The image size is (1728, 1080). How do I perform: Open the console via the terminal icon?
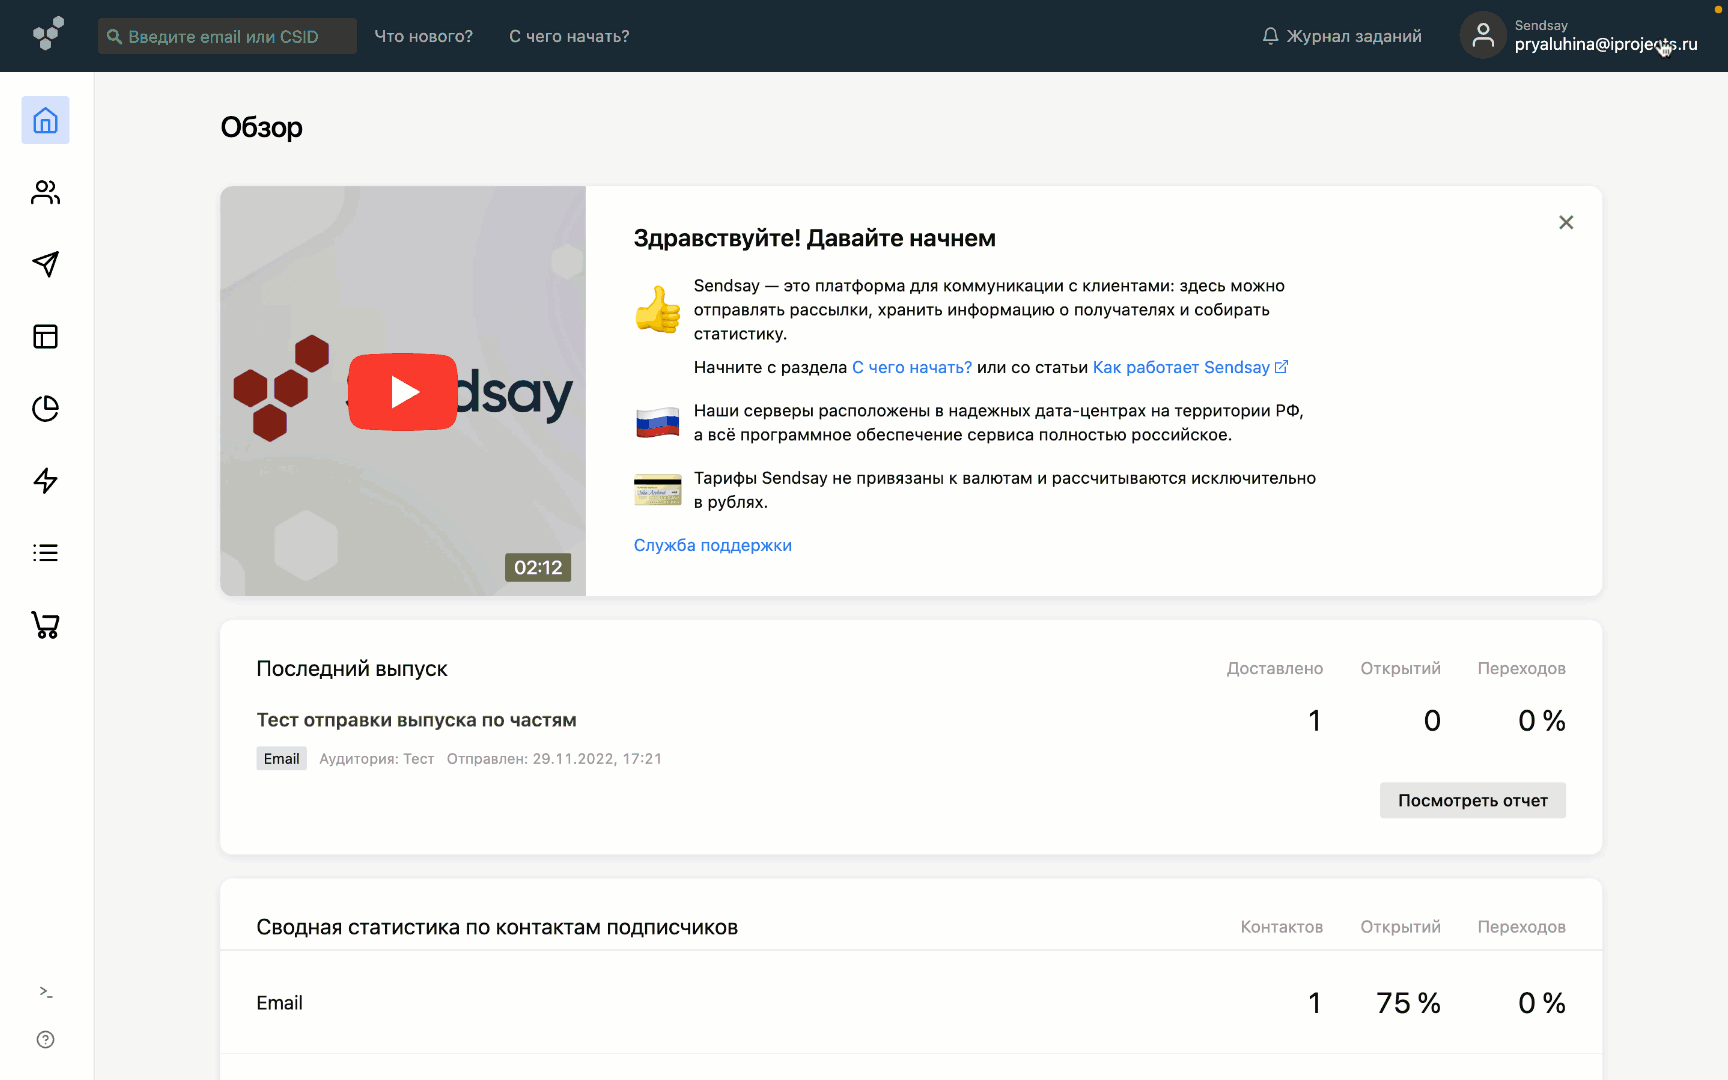click(x=45, y=991)
